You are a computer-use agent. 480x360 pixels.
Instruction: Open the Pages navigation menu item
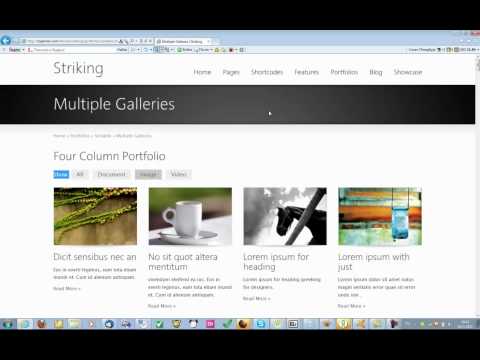click(231, 72)
